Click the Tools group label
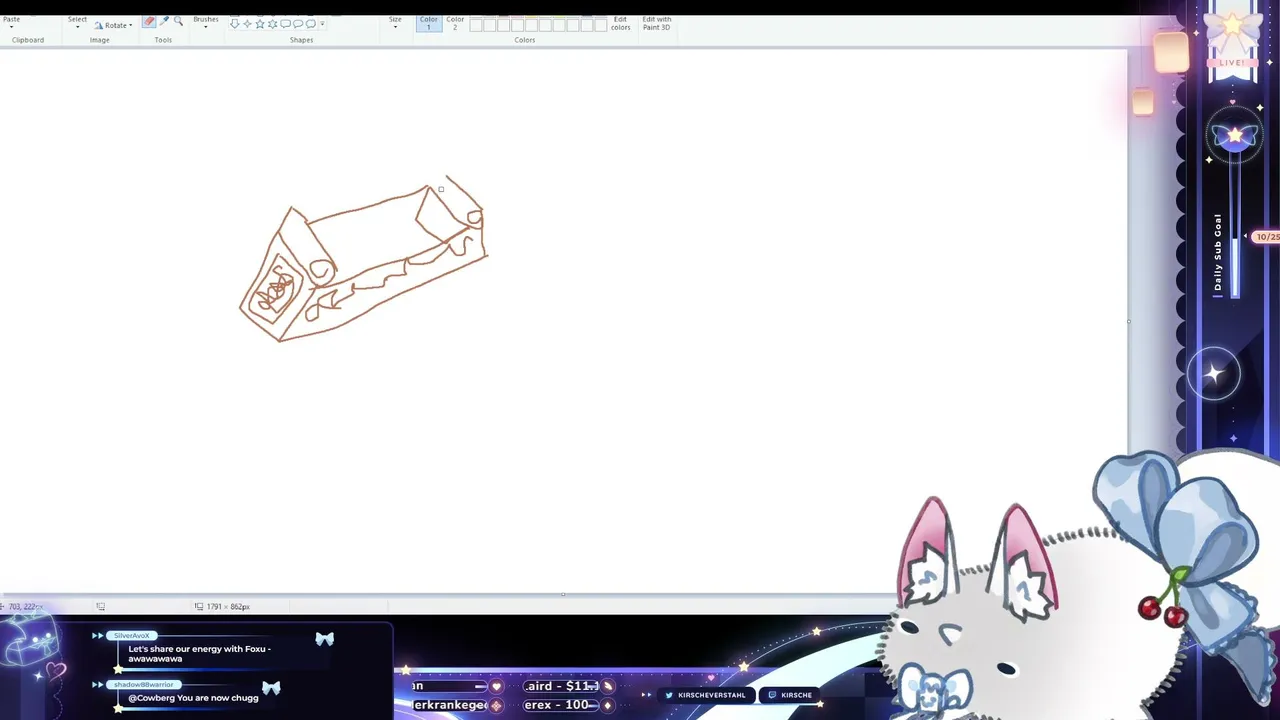 tap(163, 40)
